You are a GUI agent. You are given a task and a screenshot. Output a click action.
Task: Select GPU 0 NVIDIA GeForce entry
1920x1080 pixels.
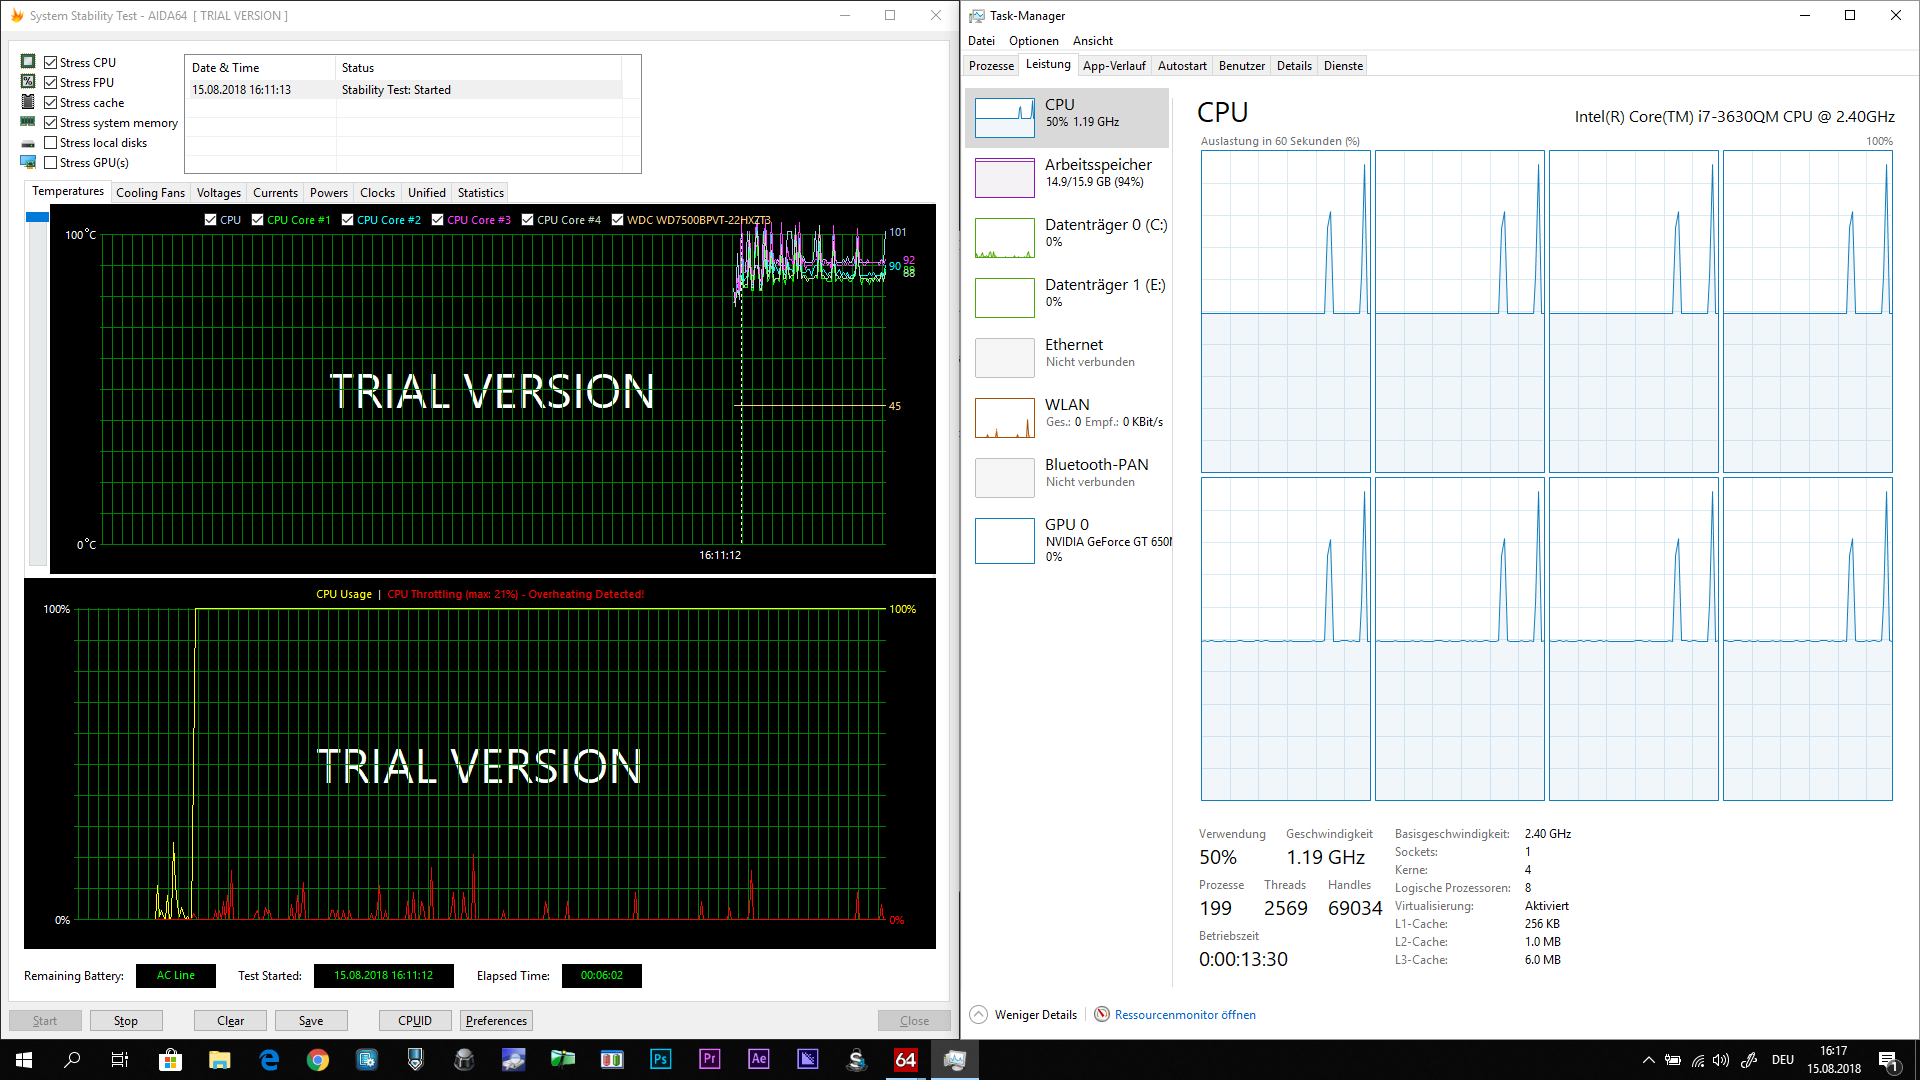(x=1005, y=540)
